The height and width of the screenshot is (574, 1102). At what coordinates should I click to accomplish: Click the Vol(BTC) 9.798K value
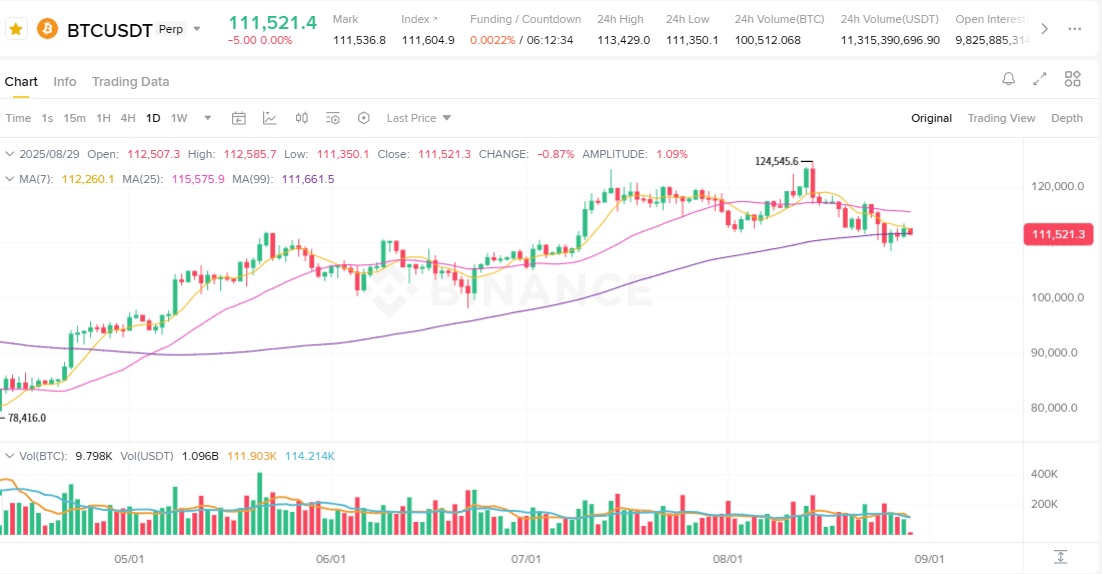coord(94,456)
